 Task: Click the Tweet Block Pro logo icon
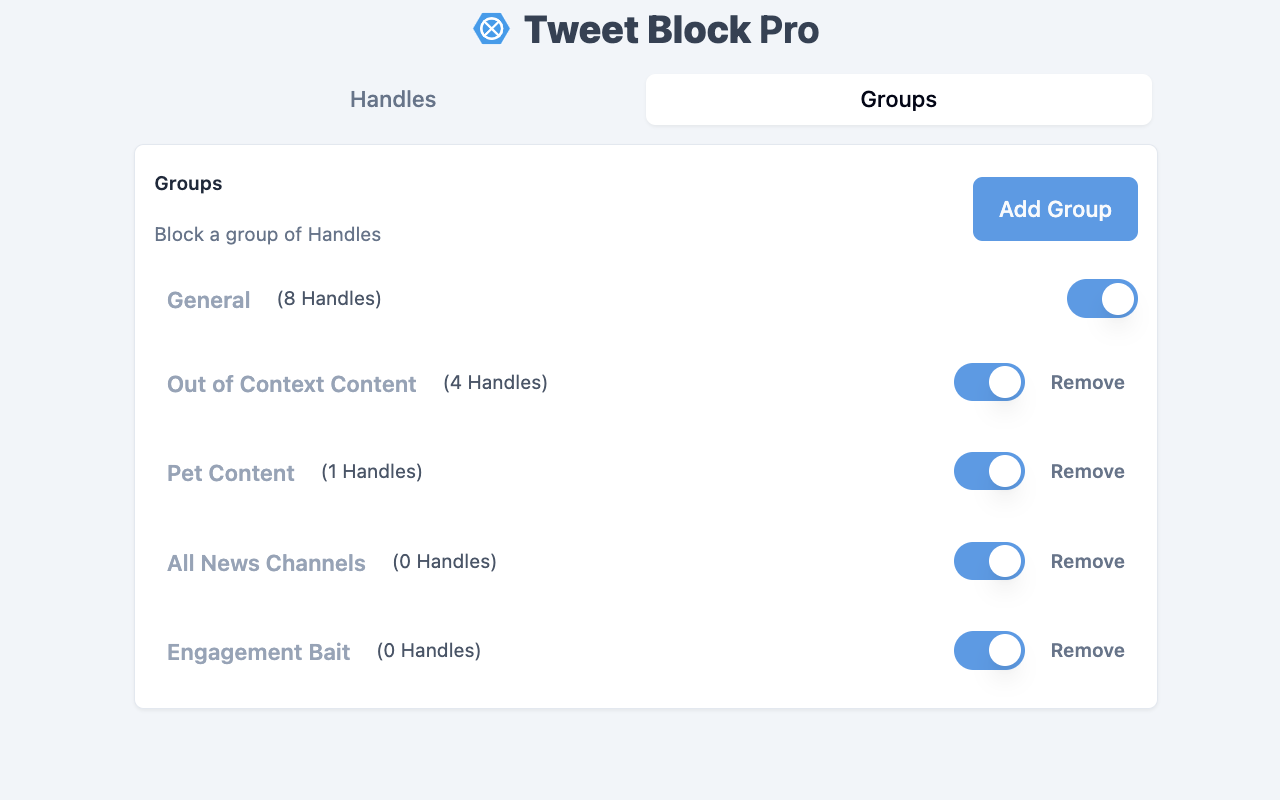[491, 29]
